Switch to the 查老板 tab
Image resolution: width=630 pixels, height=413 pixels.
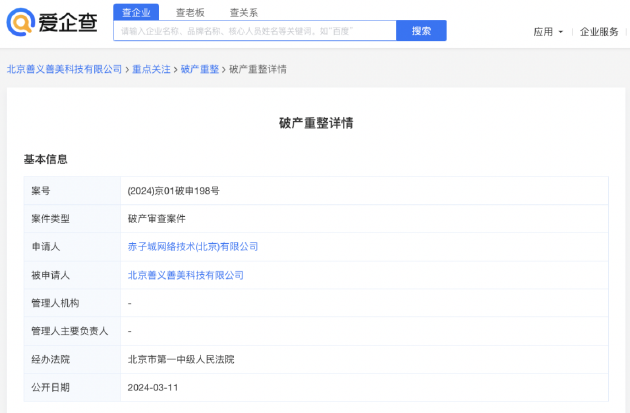point(190,13)
